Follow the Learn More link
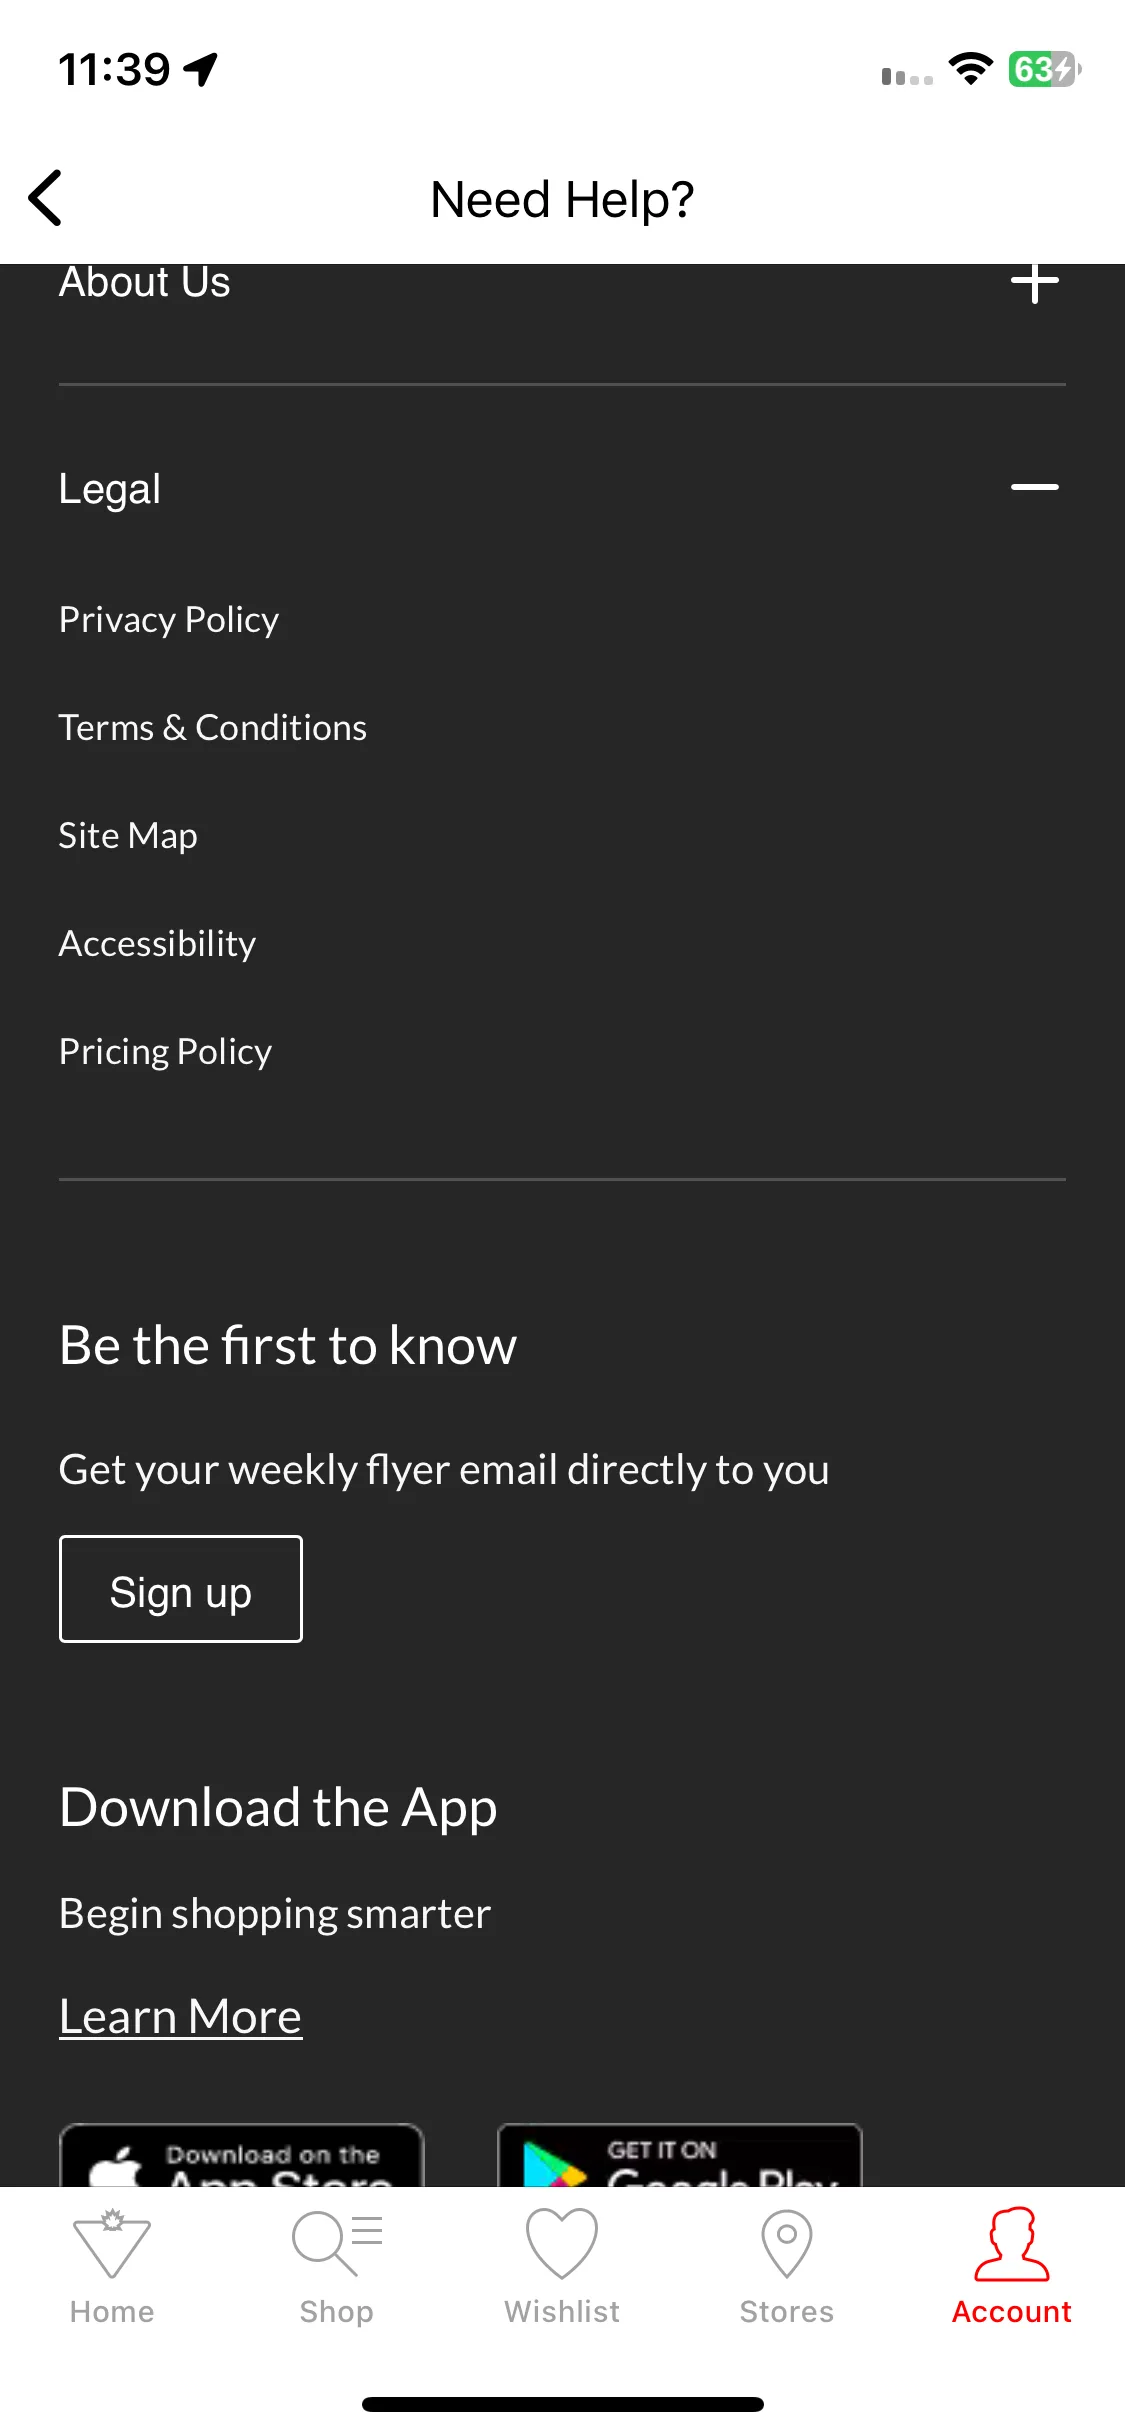 click(181, 2016)
